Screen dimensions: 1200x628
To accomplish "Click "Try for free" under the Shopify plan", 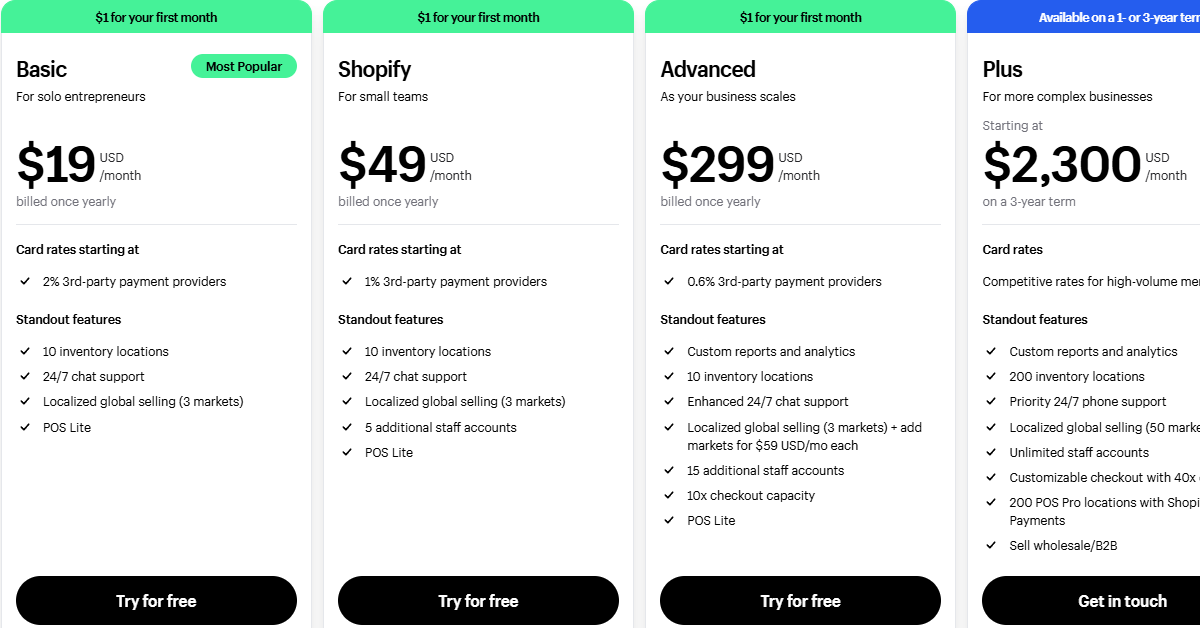I will 478,600.
